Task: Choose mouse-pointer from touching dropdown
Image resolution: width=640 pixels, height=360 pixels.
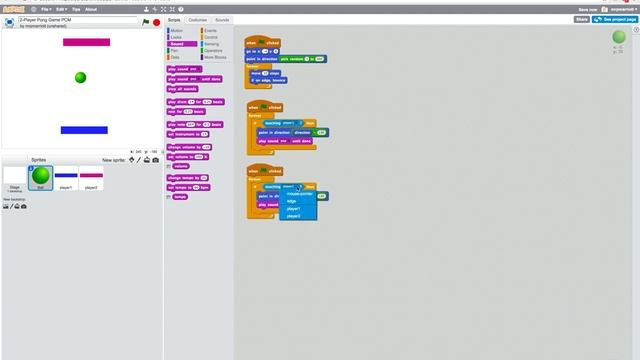Action: click(299, 194)
